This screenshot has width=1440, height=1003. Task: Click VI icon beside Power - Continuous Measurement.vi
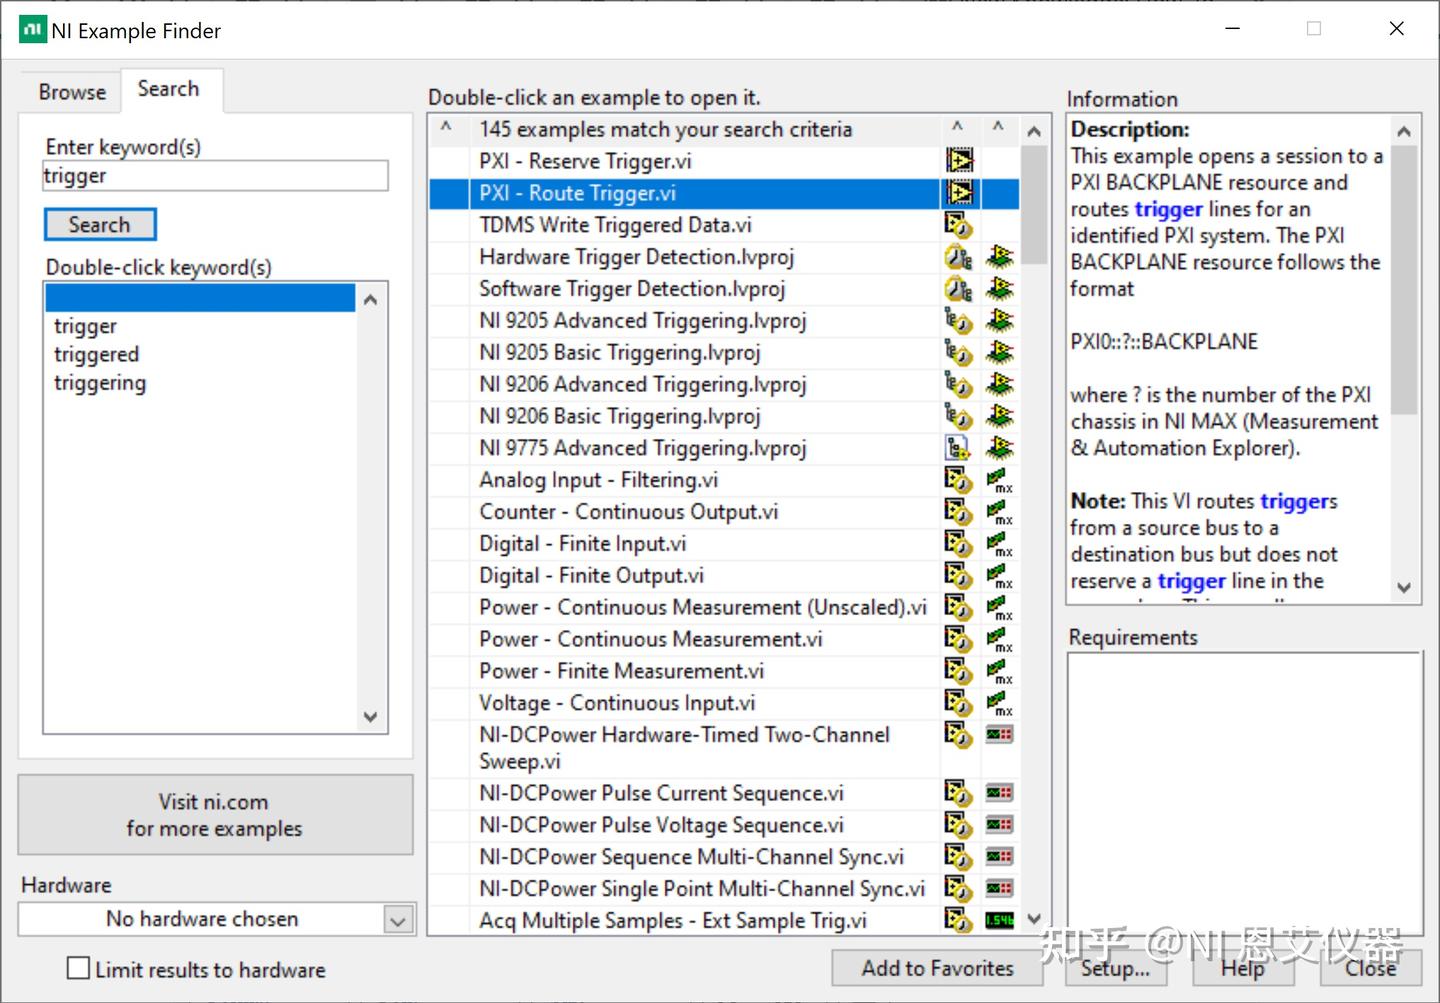pos(959,639)
